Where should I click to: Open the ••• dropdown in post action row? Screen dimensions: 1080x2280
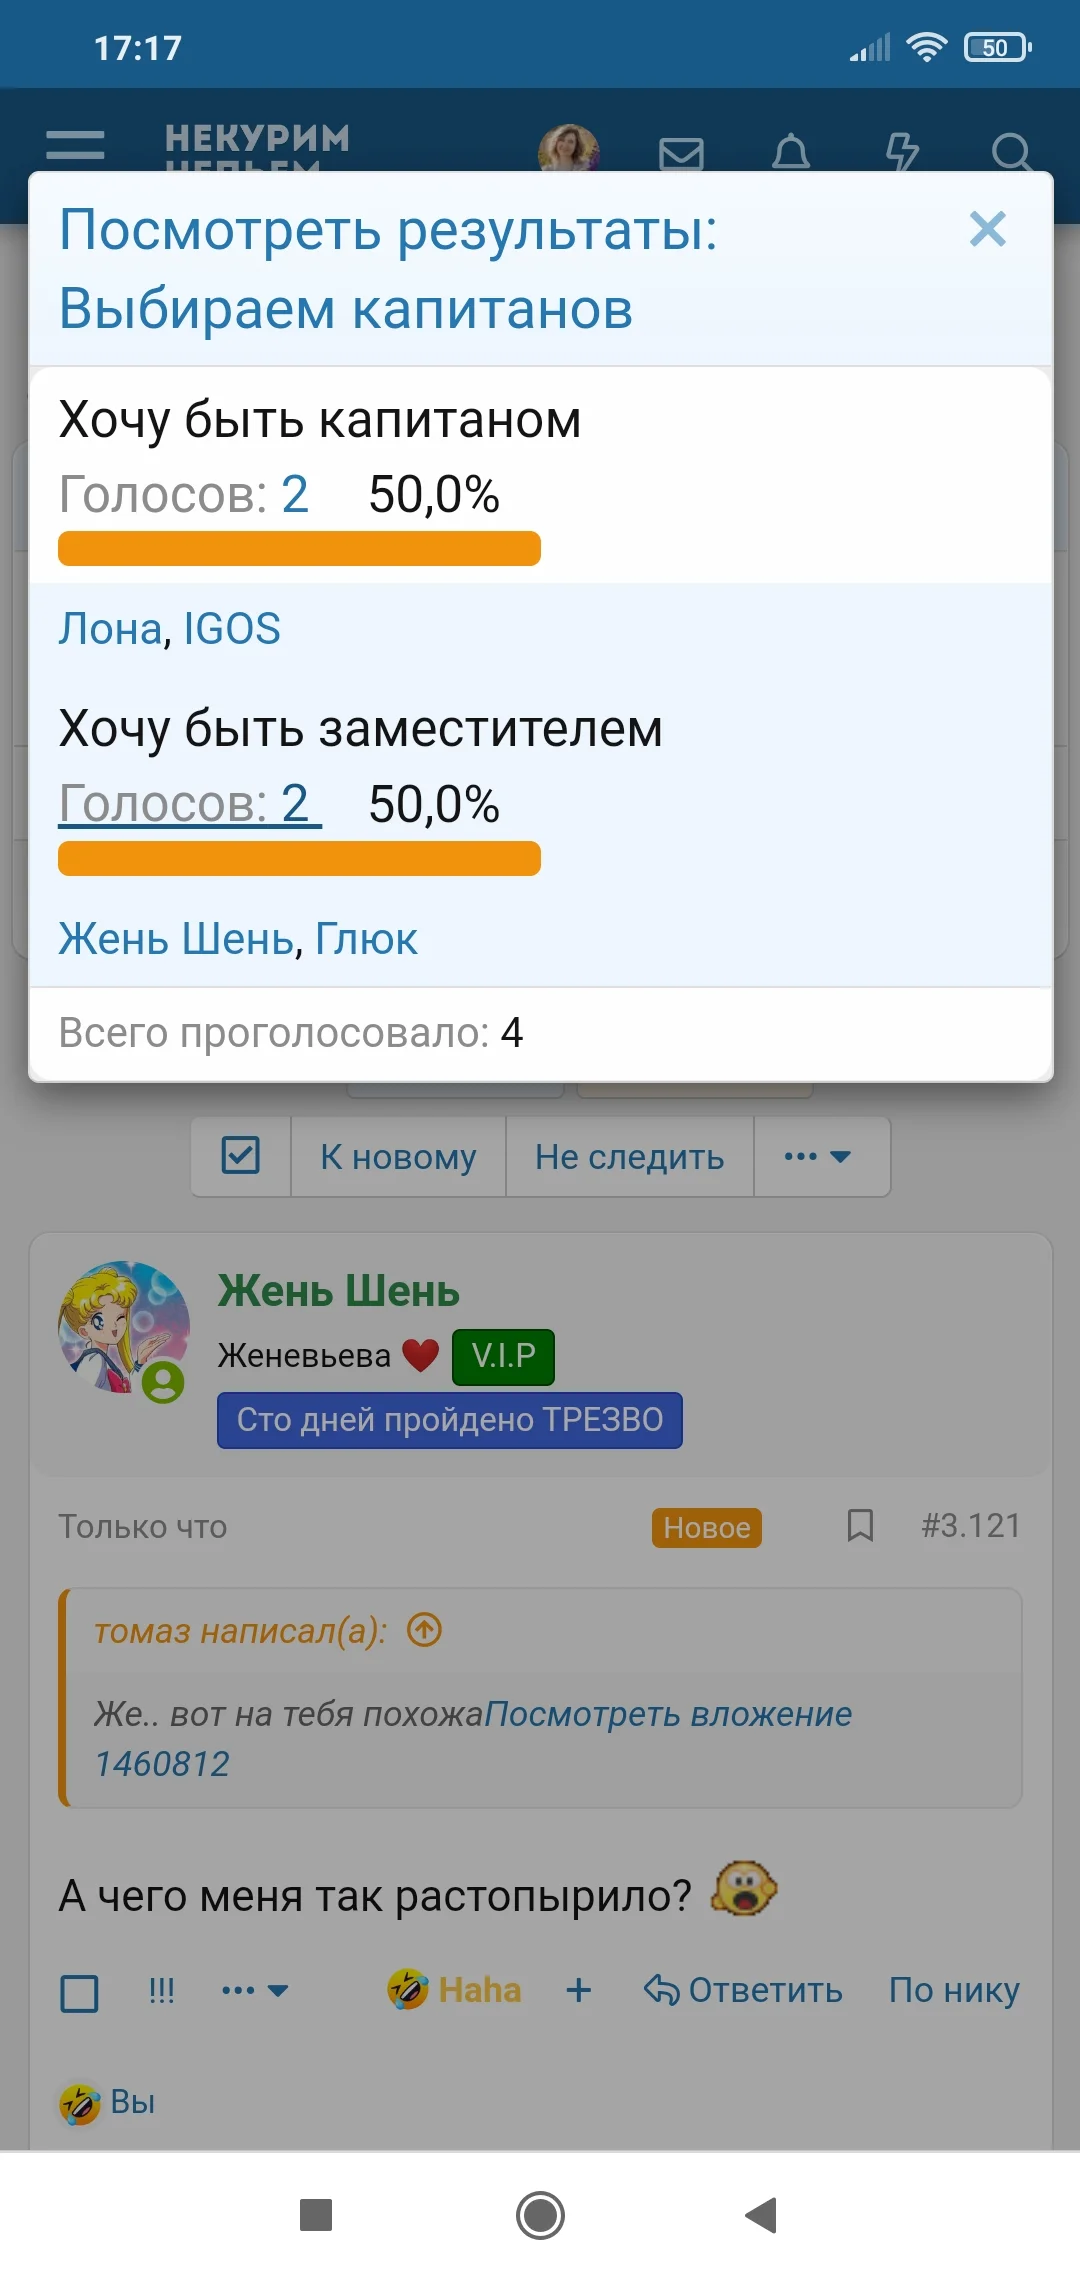pos(254,1990)
